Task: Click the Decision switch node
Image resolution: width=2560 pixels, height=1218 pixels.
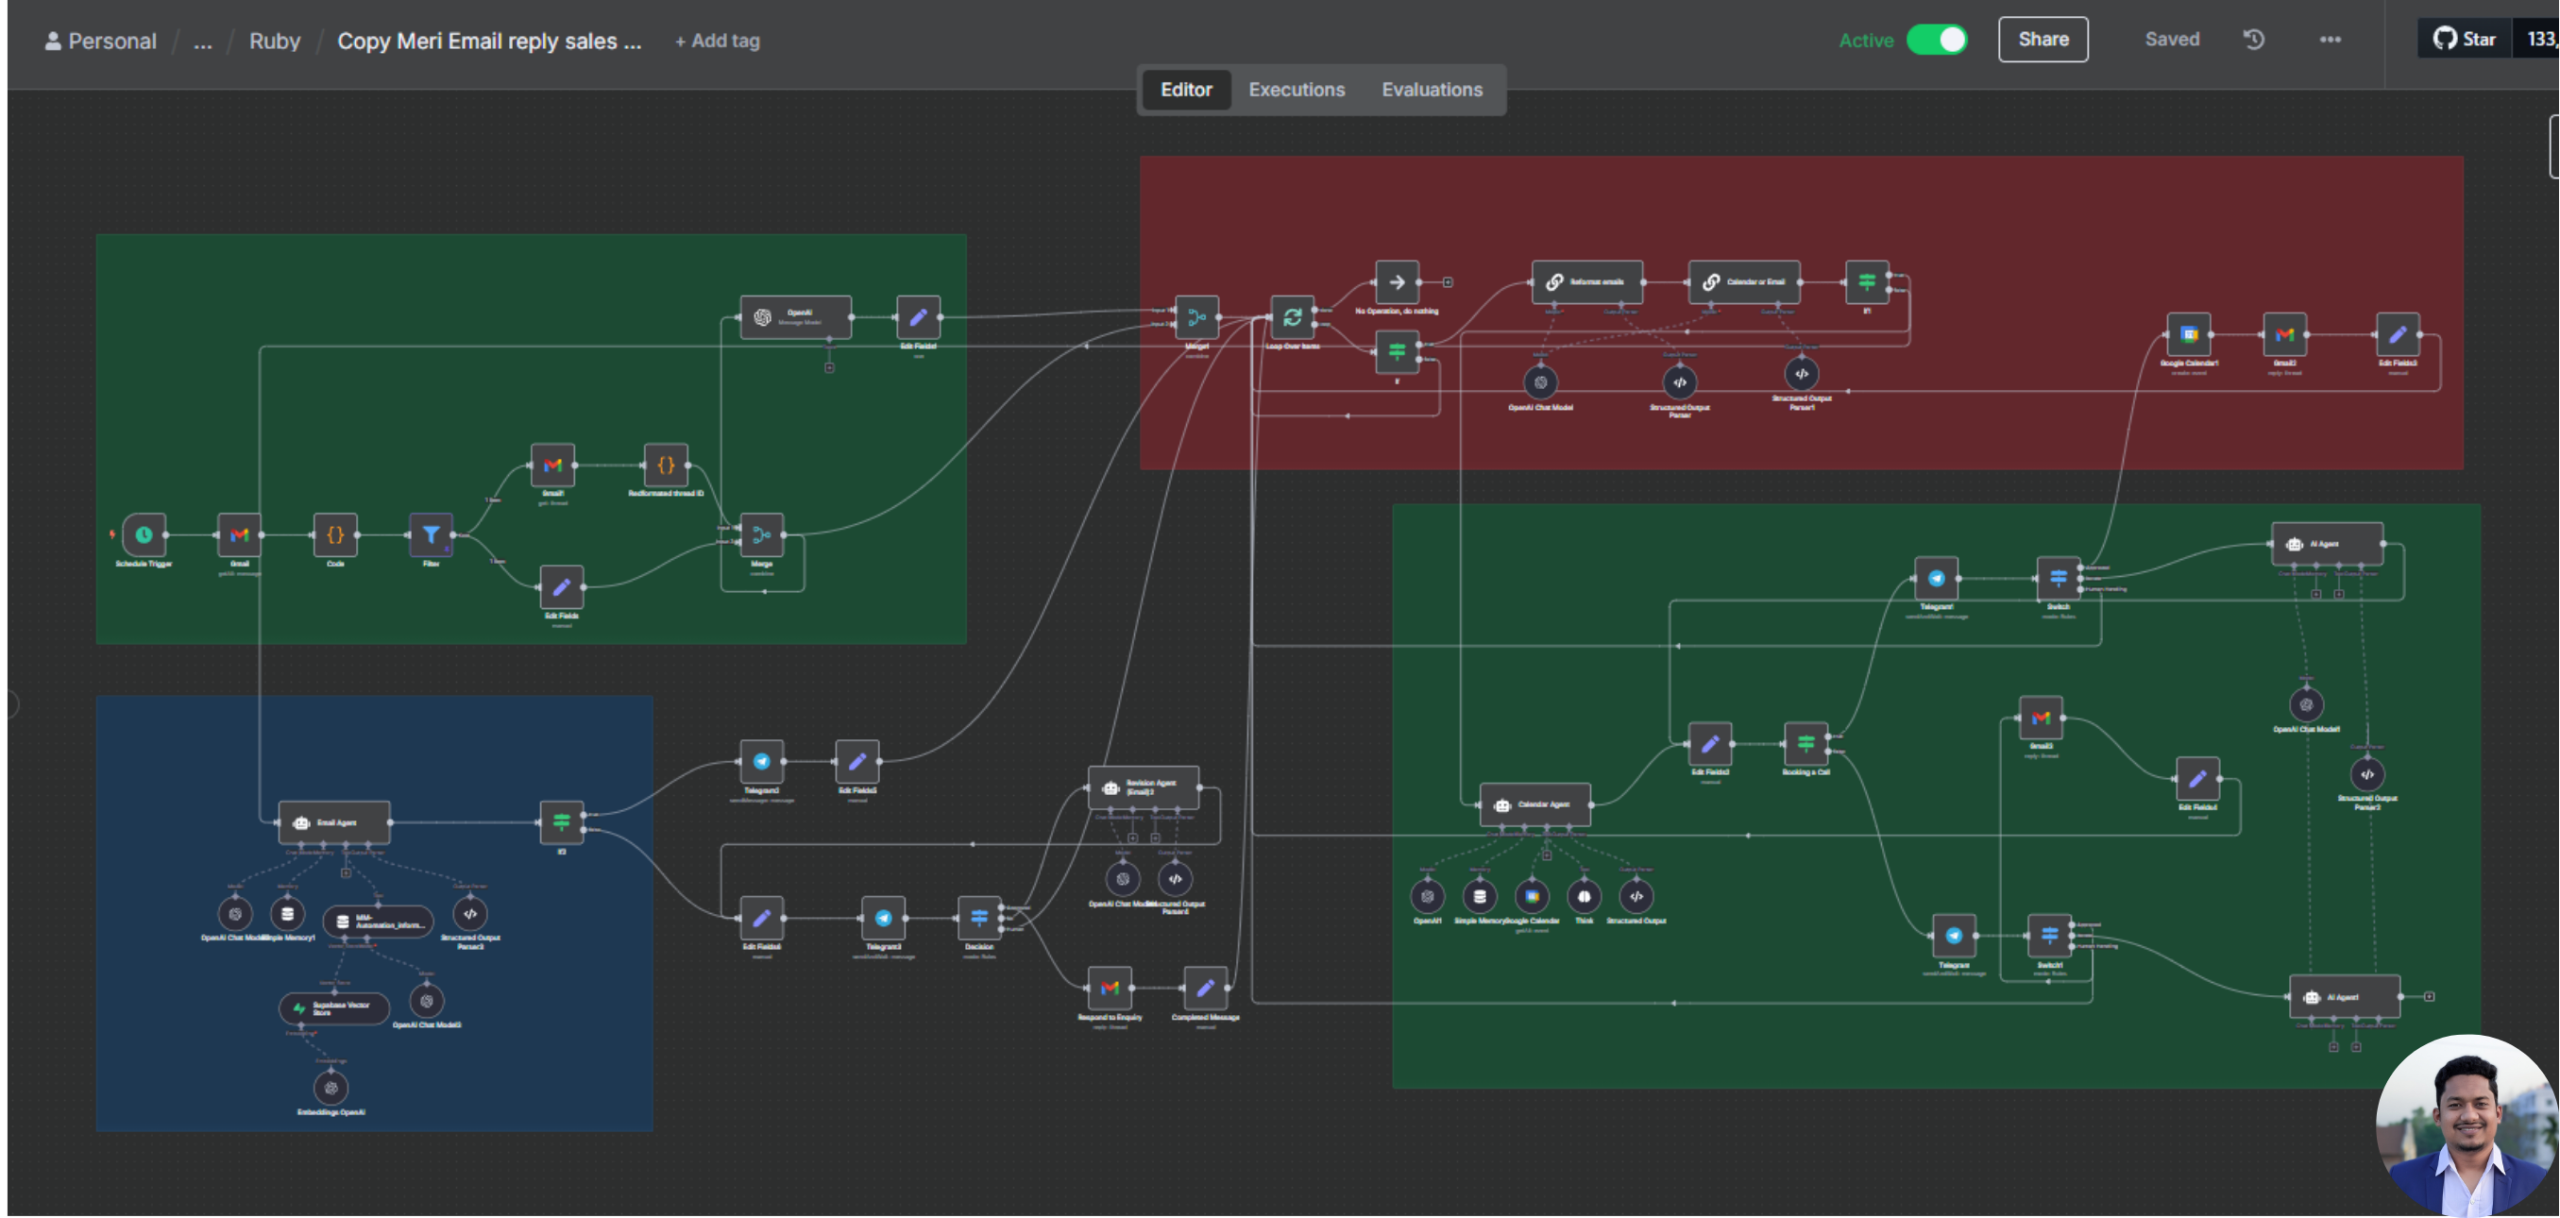Action: [x=979, y=917]
